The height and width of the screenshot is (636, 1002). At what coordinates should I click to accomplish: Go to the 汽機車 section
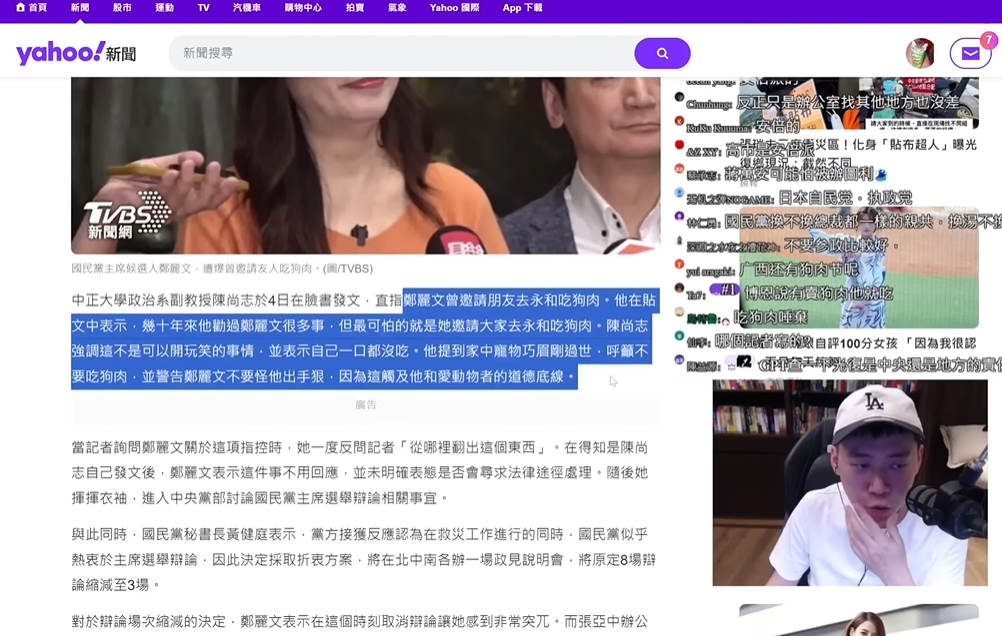click(246, 8)
